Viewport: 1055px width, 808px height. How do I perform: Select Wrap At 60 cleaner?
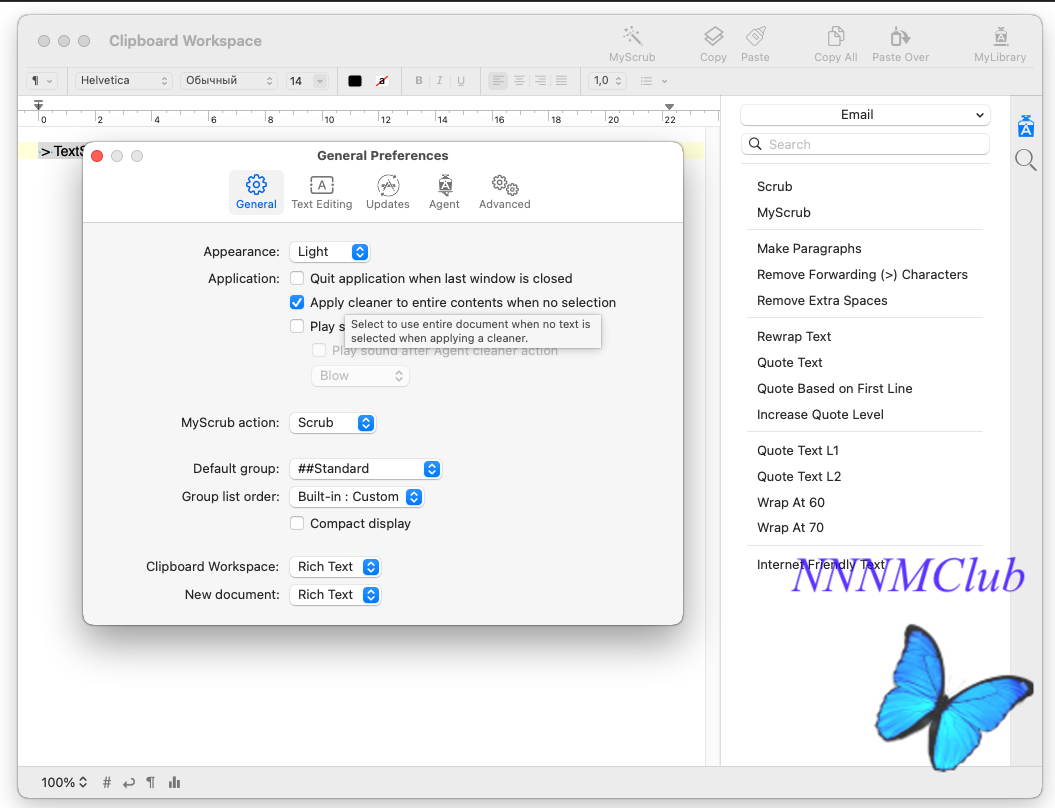point(791,503)
